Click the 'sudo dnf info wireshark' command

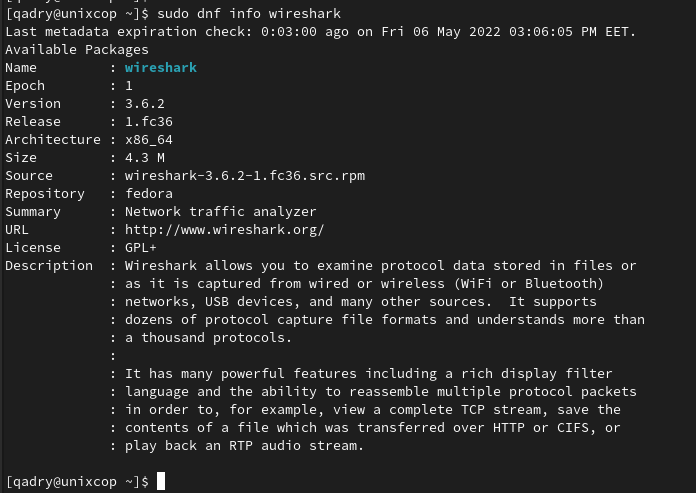click(249, 14)
